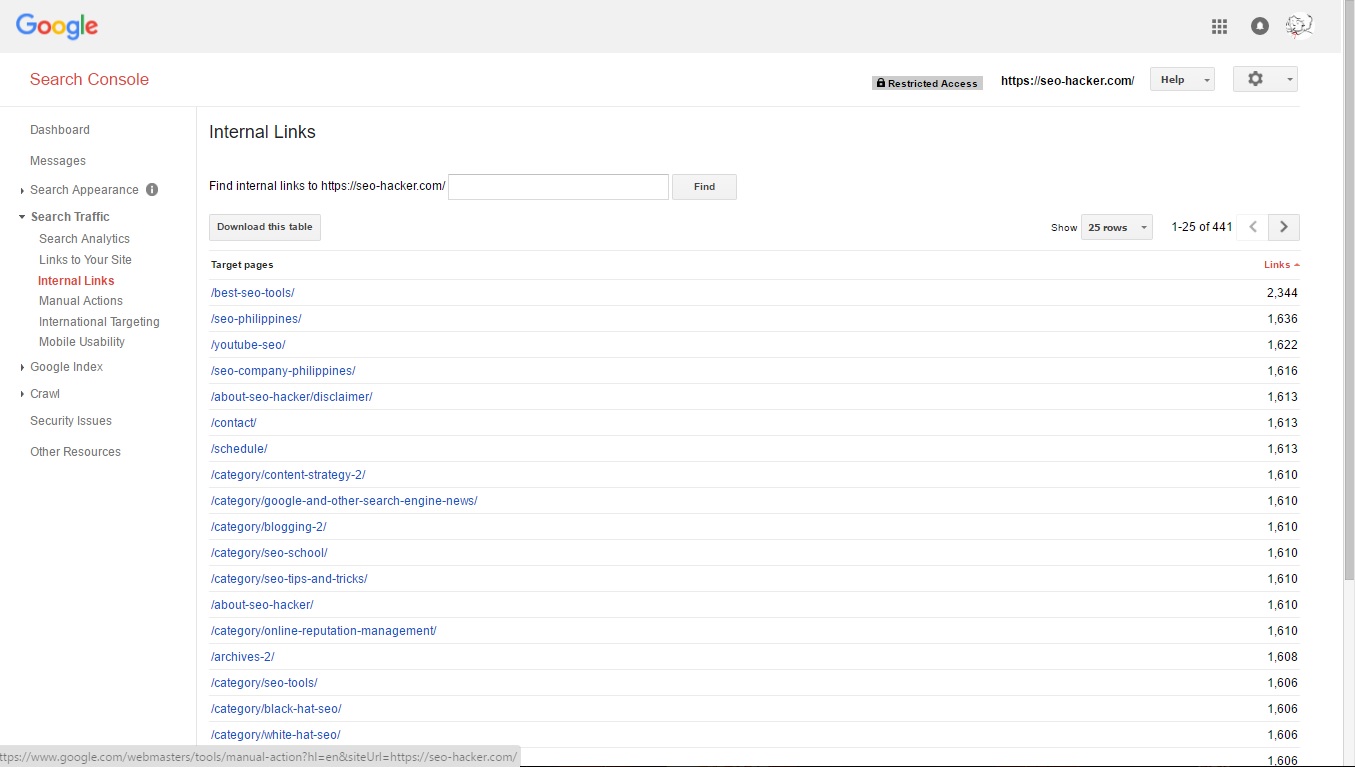
Task: Go to previous page arrow
Action: 1253,227
